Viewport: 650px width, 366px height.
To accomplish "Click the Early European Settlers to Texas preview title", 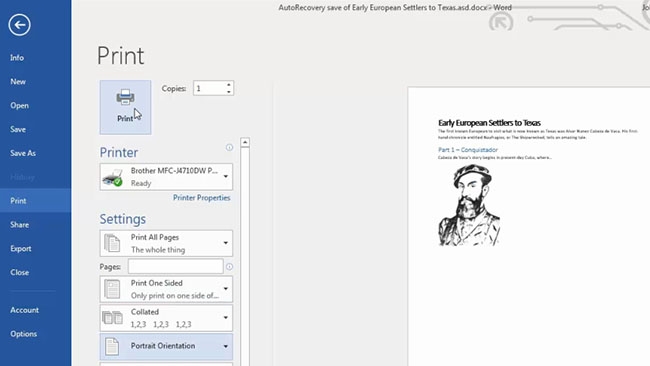I will click(x=489, y=123).
